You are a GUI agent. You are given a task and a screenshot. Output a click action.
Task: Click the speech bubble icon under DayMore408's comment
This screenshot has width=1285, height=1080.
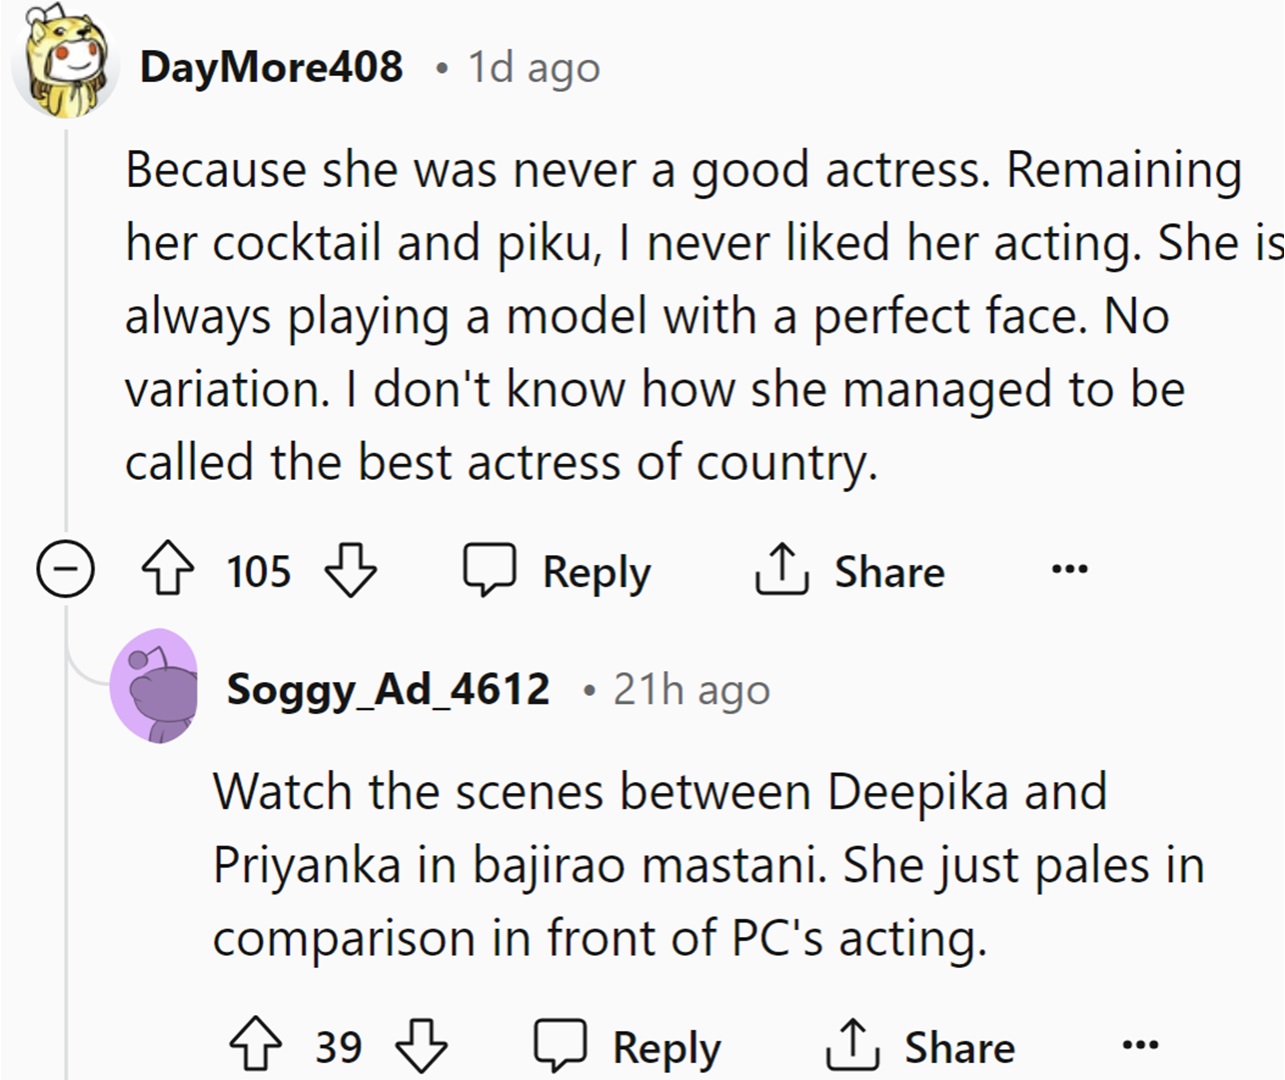(x=489, y=570)
